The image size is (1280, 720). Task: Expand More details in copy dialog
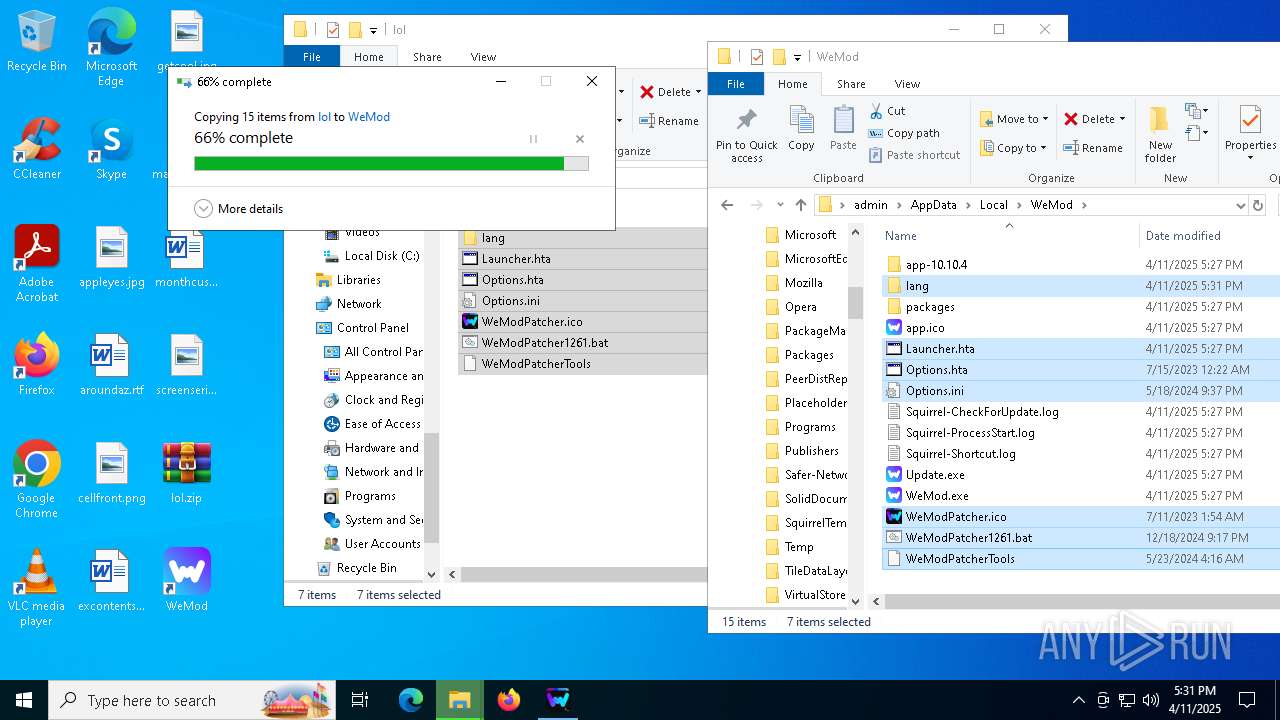pyautogui.click(x=239, y=209)
